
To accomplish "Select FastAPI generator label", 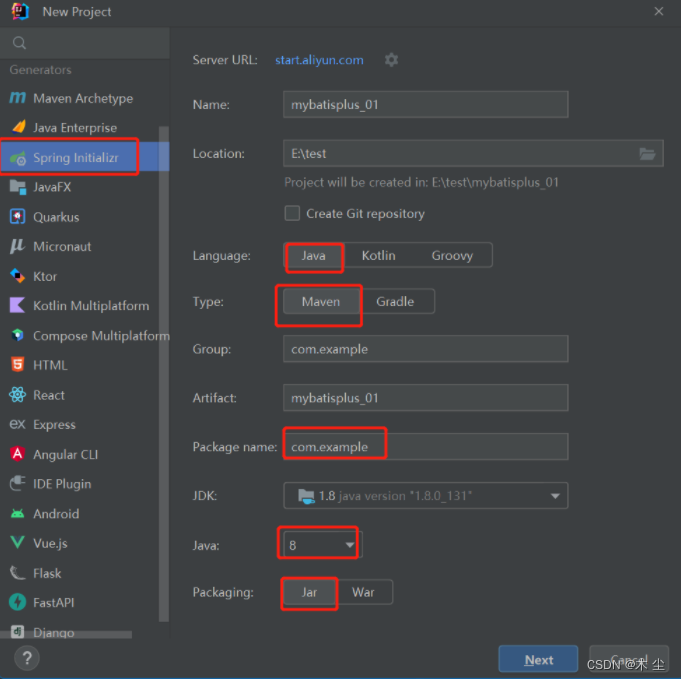I will point(54,603).
